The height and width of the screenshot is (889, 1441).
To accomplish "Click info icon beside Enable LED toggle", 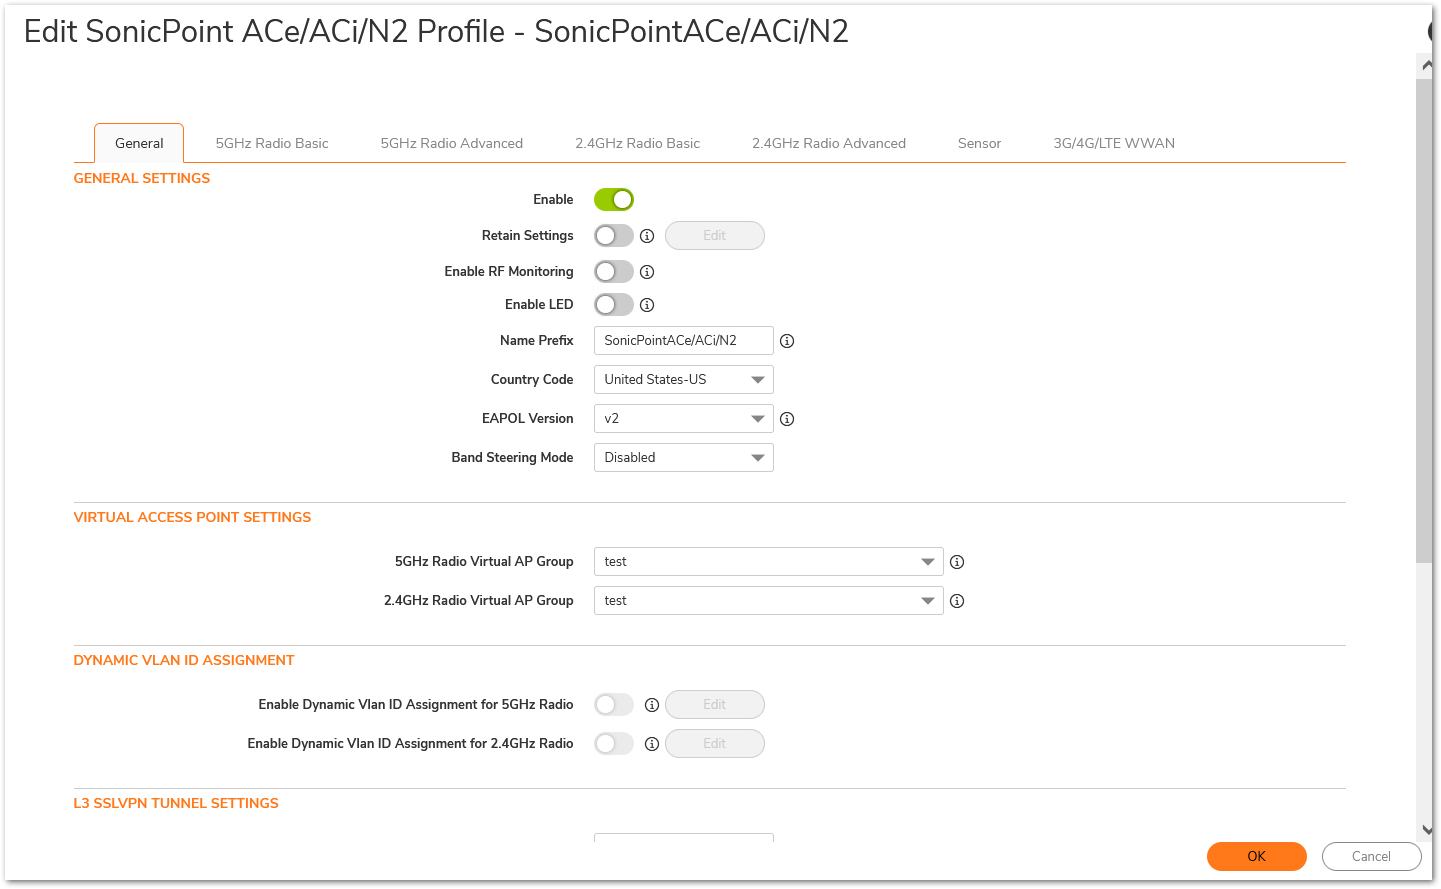I will click(x=647, y=305).
